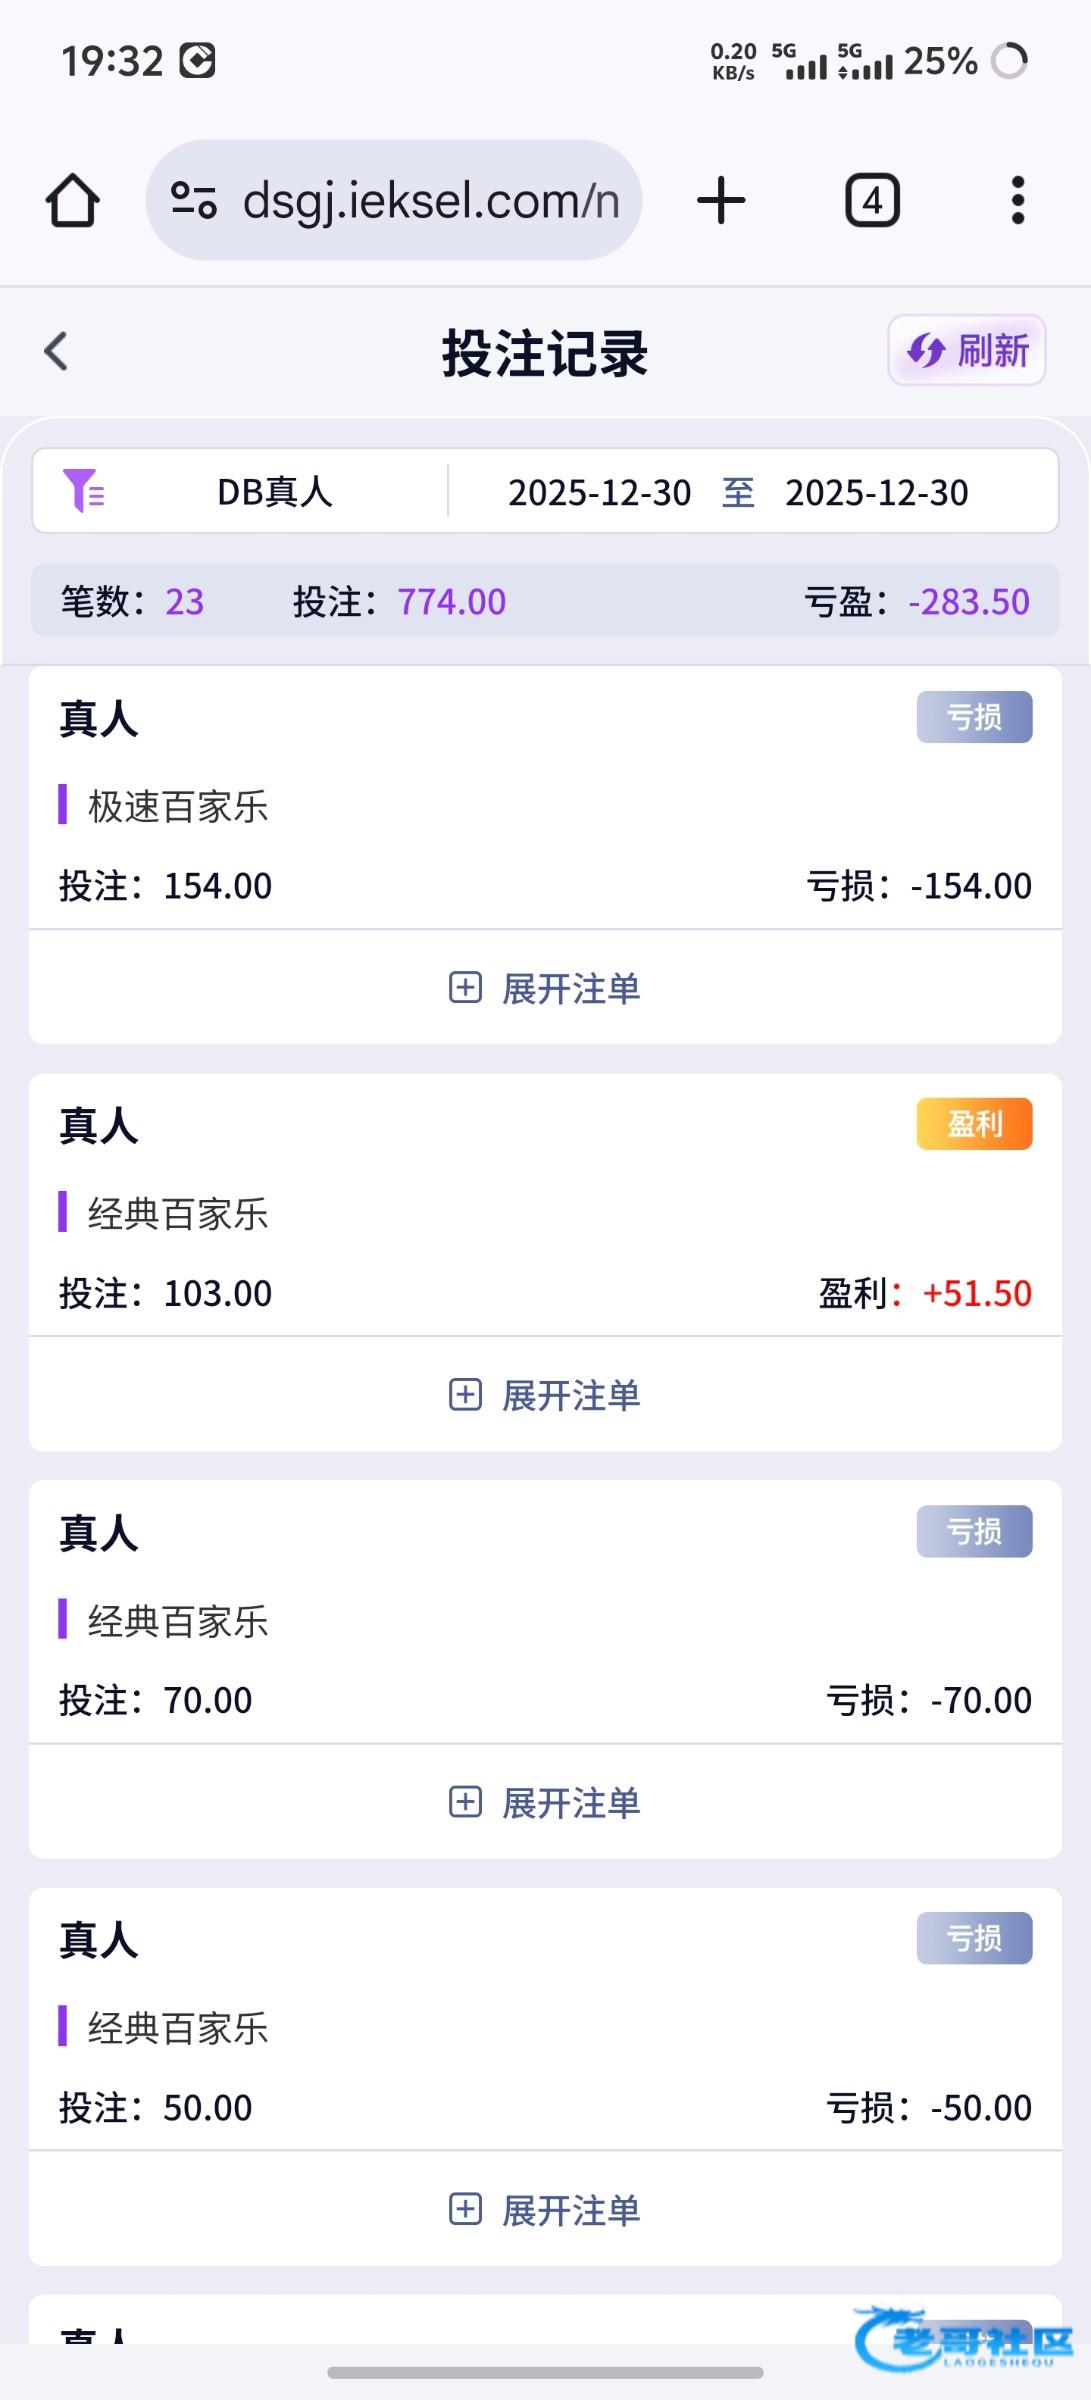Screen dimensions: 1091x2400
Task: Tap the purple filter funnel icon
Action: pos(83,491)
